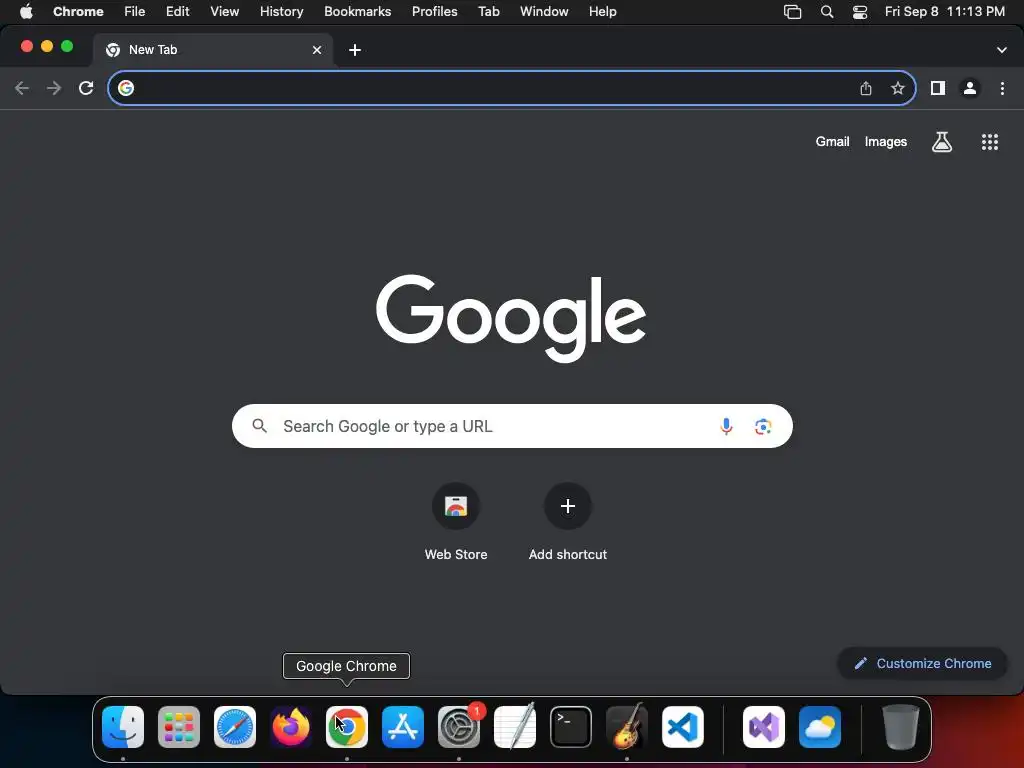Image resolution: width=1024 pixels, height=768 pixels.
Task: Launch Safari from the Dock
Action: (235, 727)
